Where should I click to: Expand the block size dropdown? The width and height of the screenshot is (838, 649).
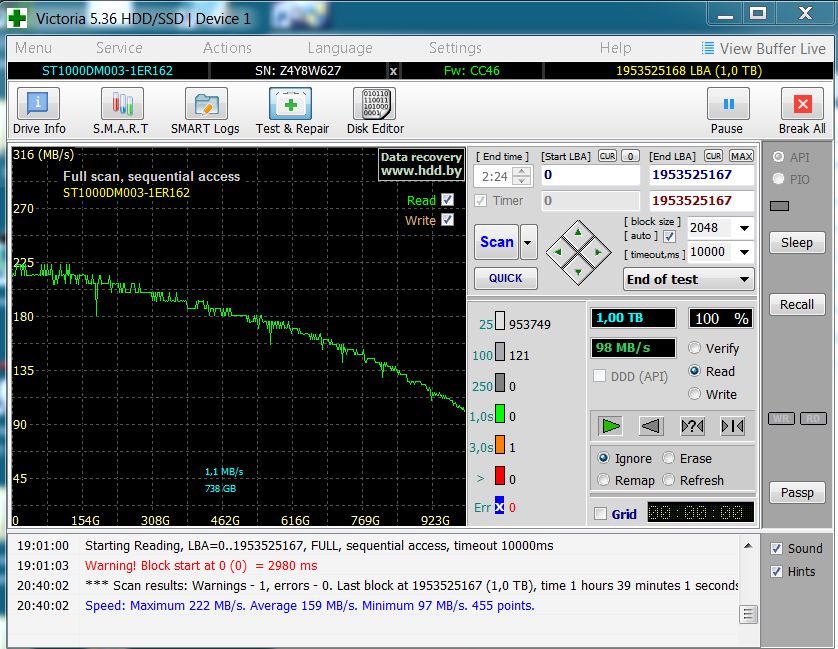tap(743, 228)
